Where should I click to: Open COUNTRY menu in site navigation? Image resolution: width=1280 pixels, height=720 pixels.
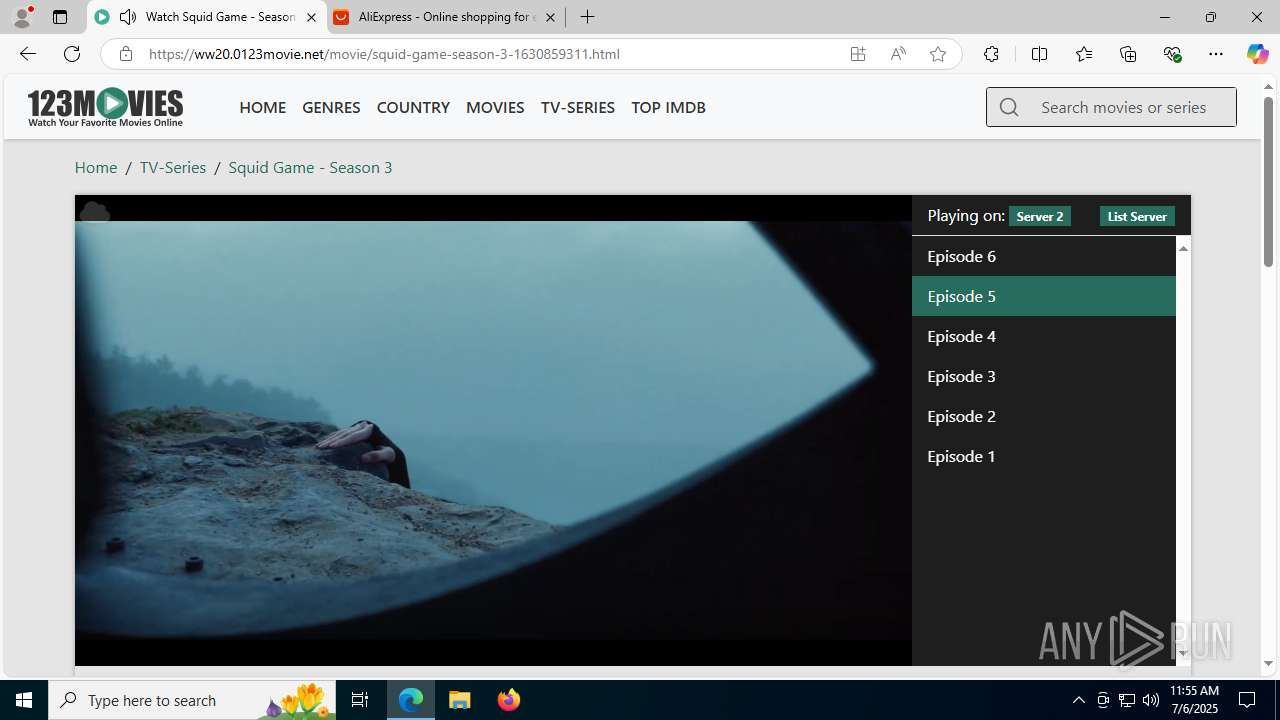tap(413, 107)
